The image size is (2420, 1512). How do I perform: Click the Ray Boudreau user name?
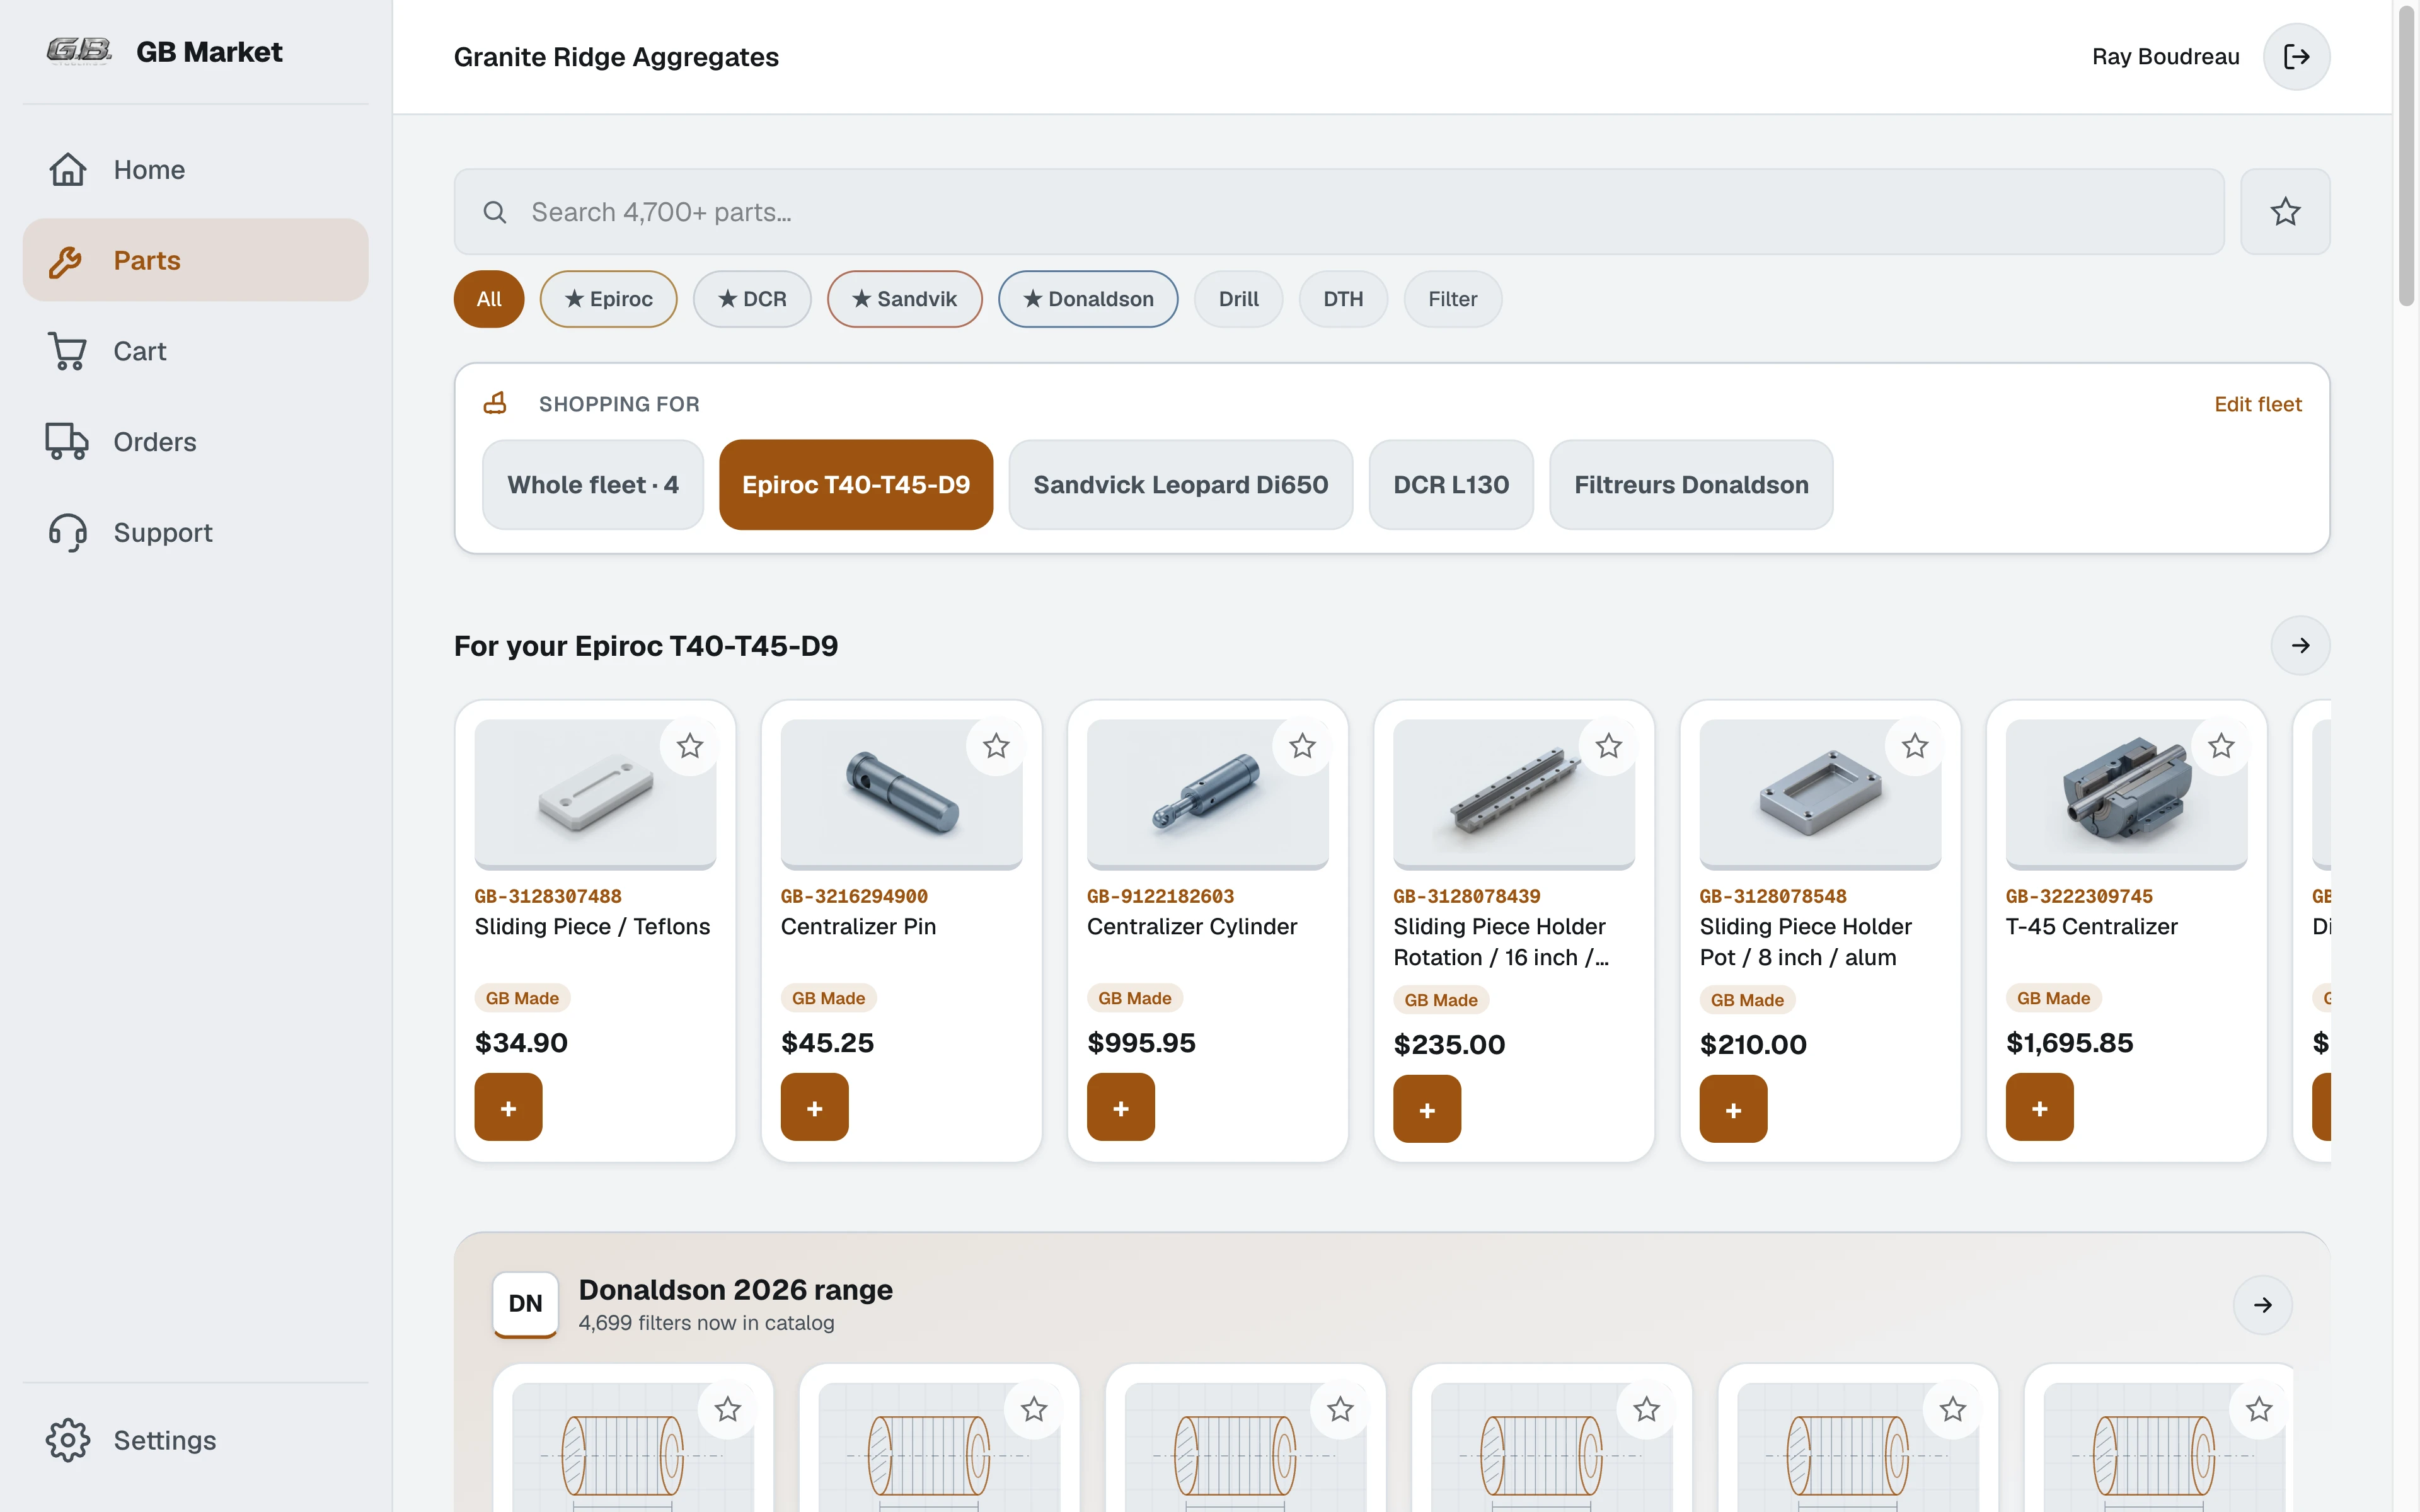tap(2165, 57)
